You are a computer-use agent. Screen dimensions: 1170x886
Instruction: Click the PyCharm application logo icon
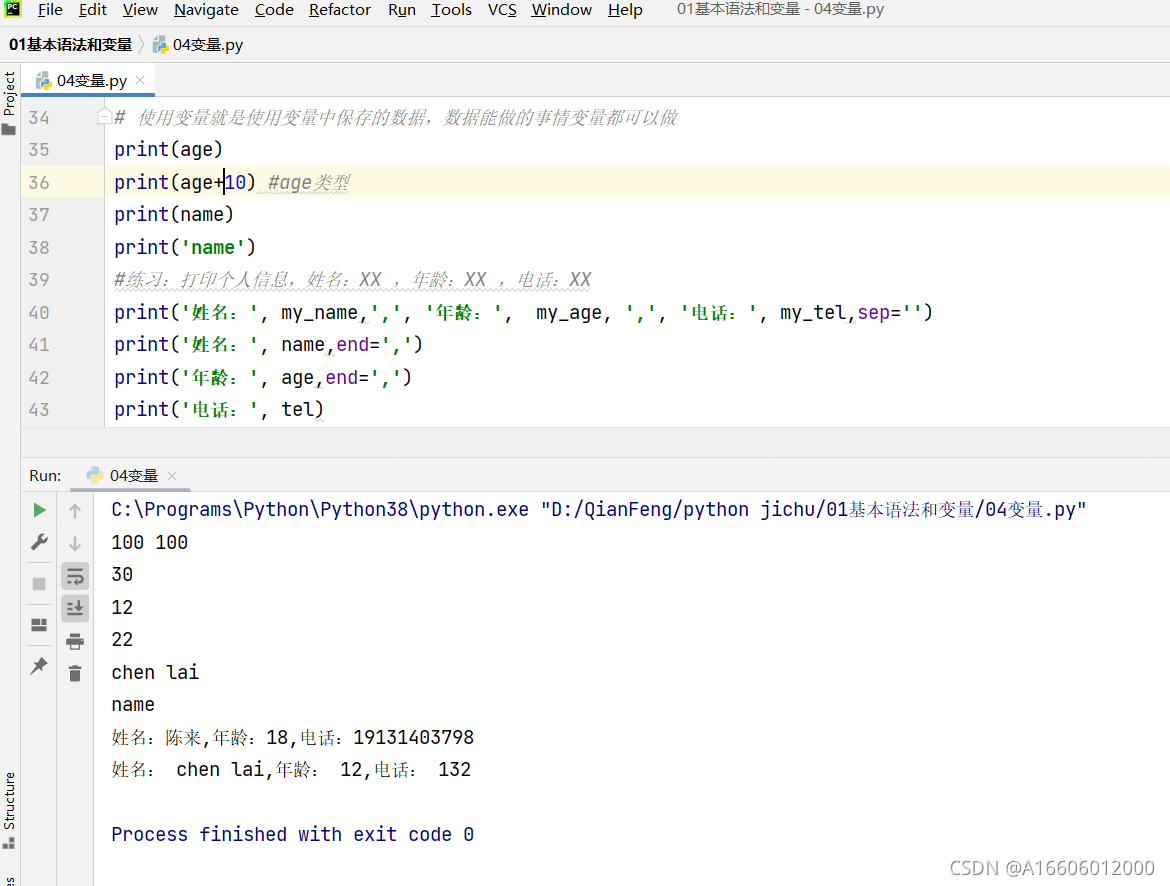click(13, 9)
